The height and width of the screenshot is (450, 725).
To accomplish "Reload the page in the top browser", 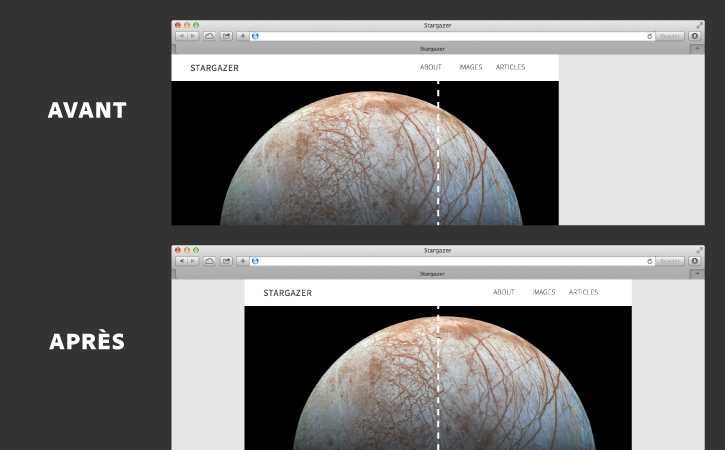I will click(650, 36).
